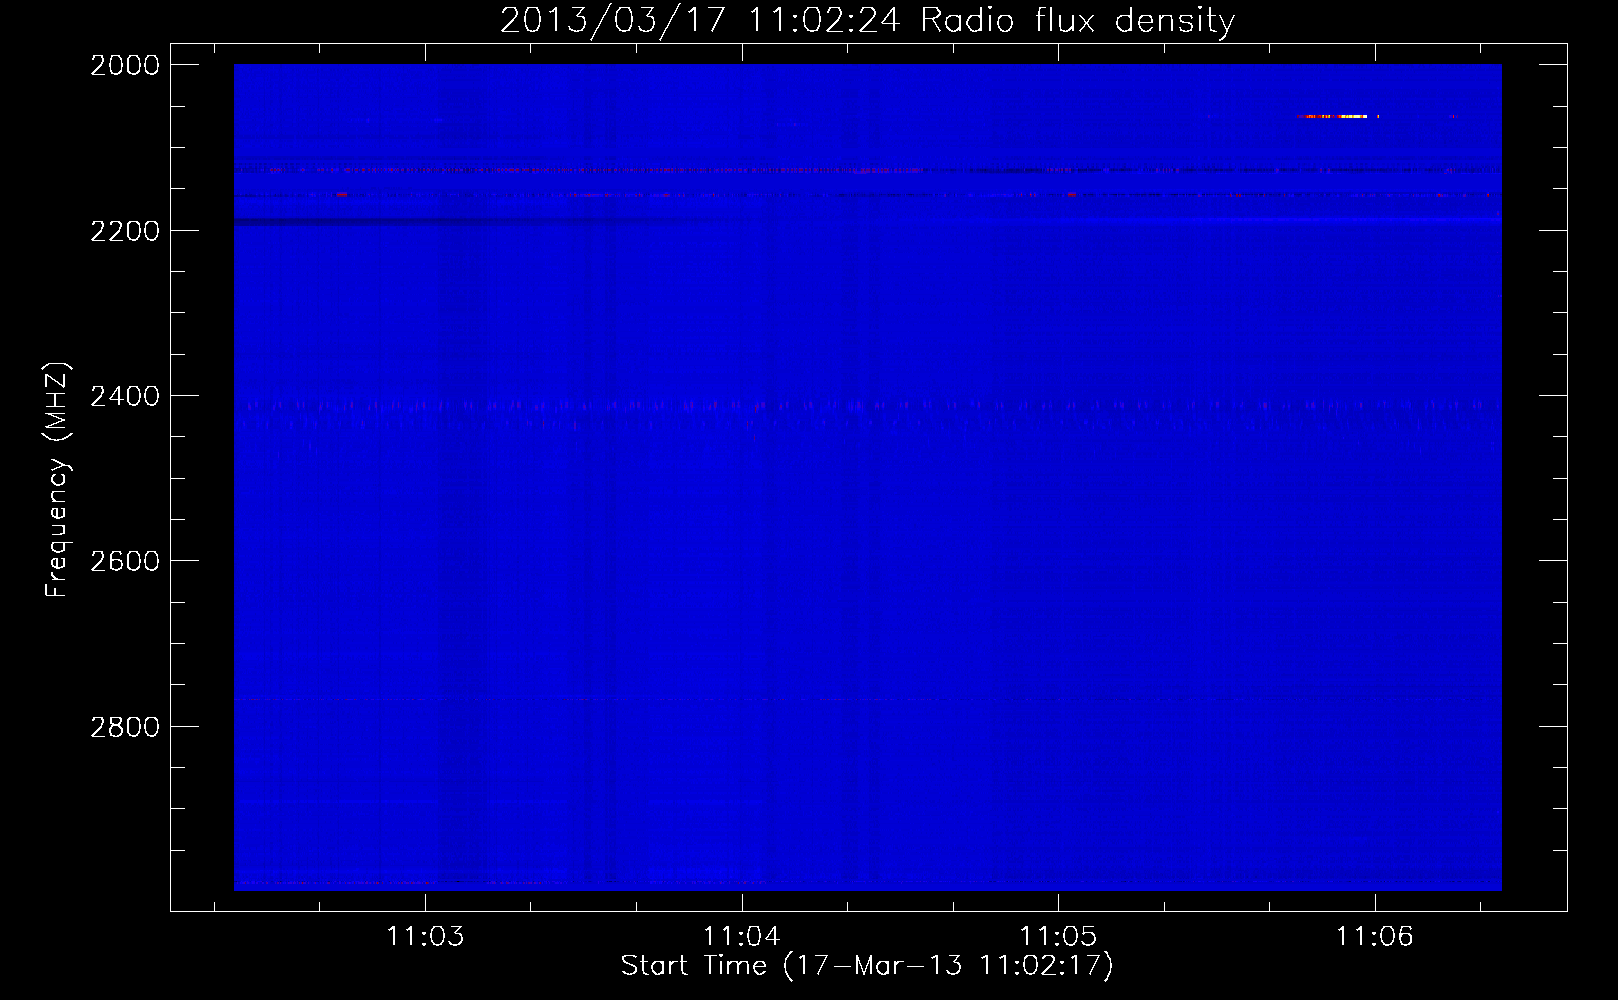
Task: Click the bright white burst near 2060 MHz
Action: coord(1340,116)
